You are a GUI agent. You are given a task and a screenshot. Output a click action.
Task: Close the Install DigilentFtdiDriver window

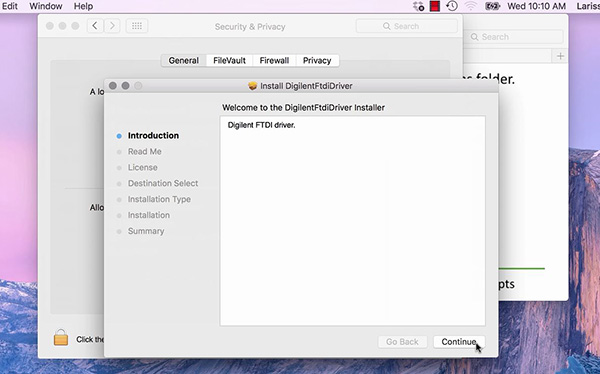(x=112, y=86)
